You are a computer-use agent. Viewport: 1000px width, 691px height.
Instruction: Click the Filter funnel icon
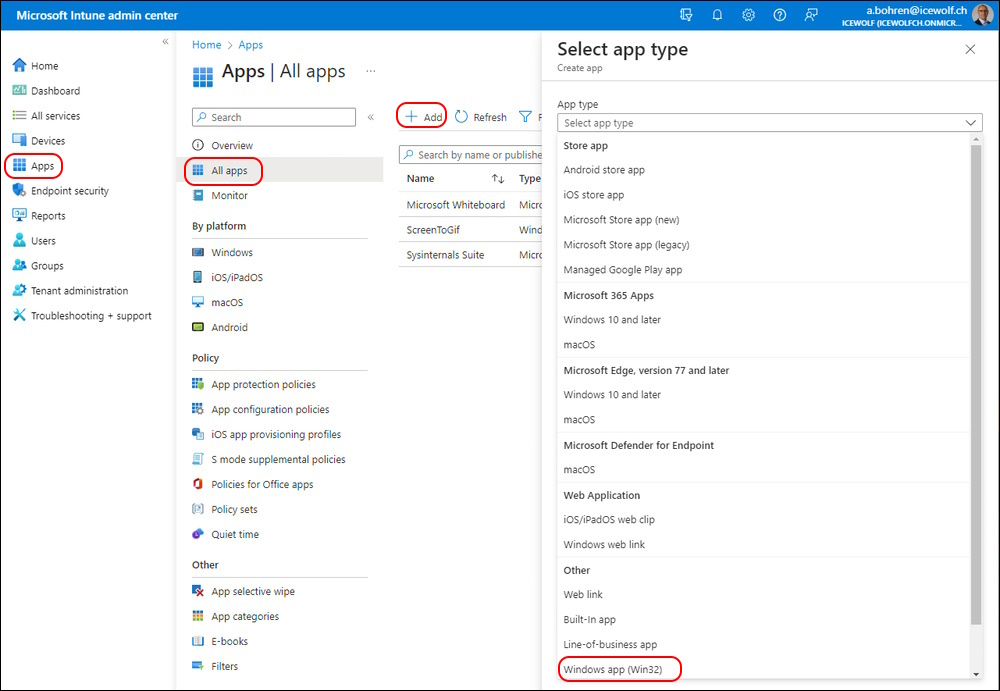525,117
